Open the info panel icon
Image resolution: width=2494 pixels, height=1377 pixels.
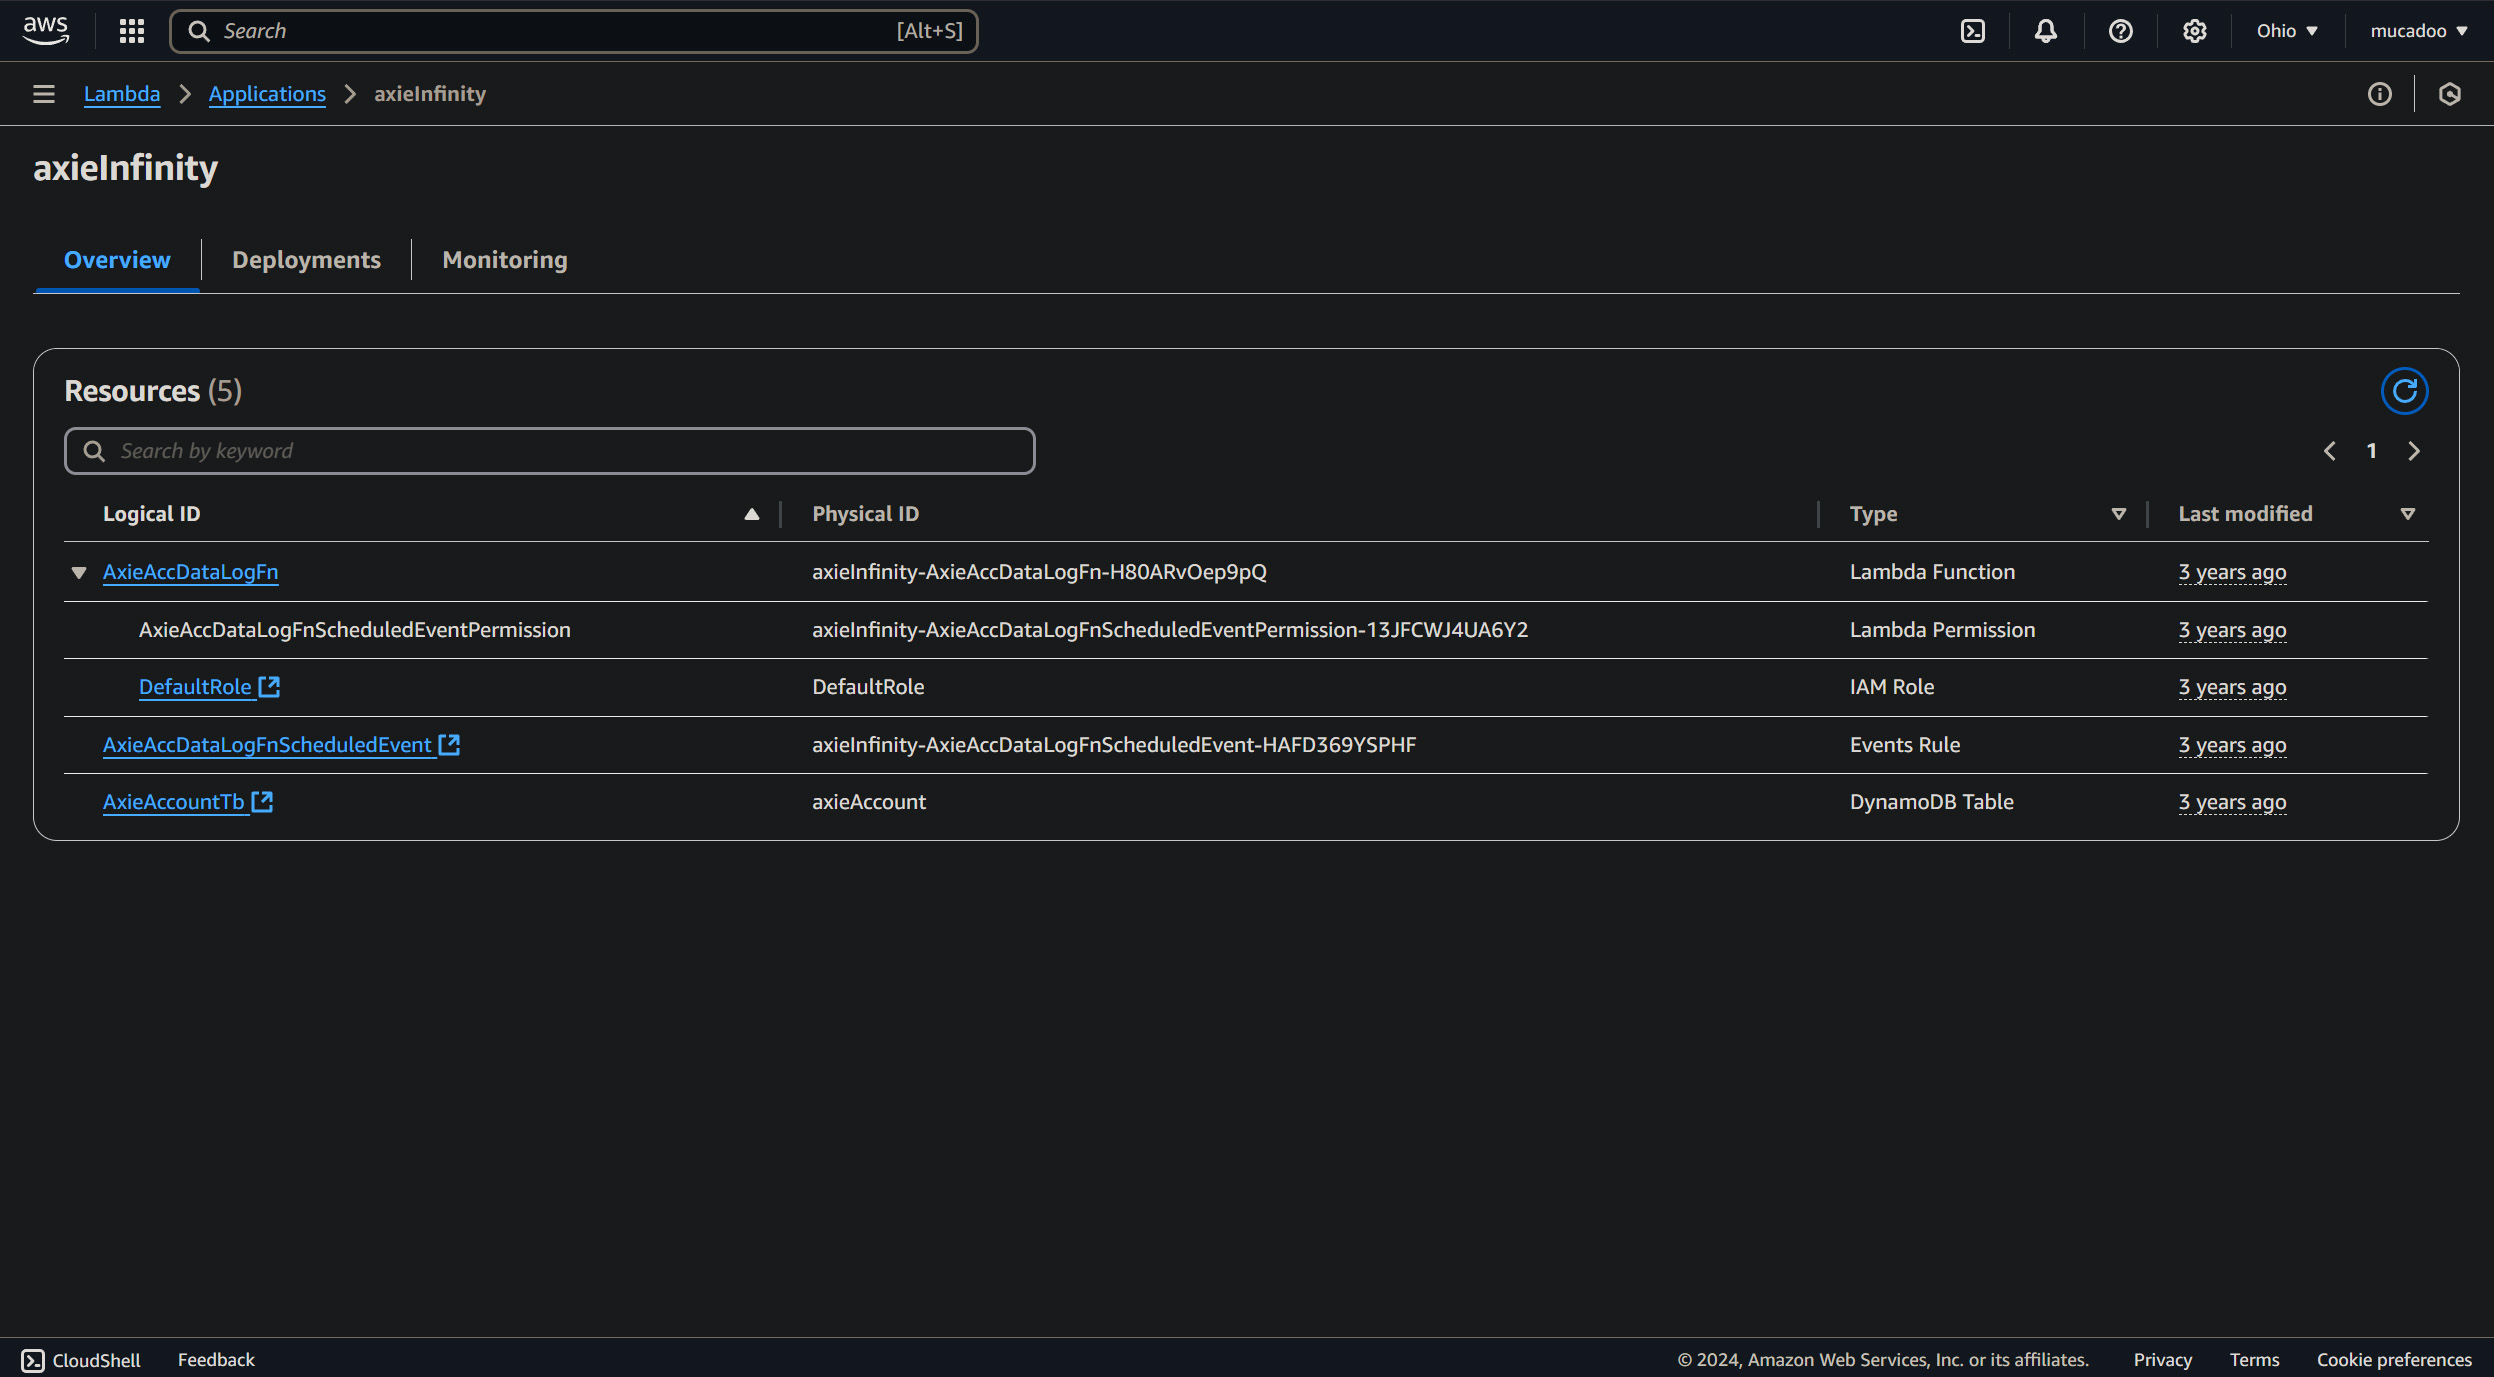point(2379,94)
